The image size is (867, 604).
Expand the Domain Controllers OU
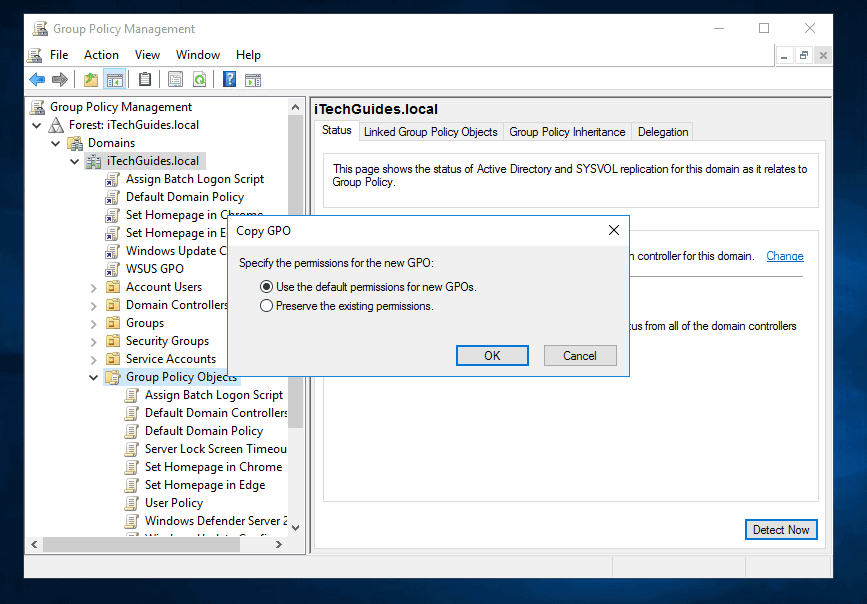pyautogui.click(x=93, y=306)
